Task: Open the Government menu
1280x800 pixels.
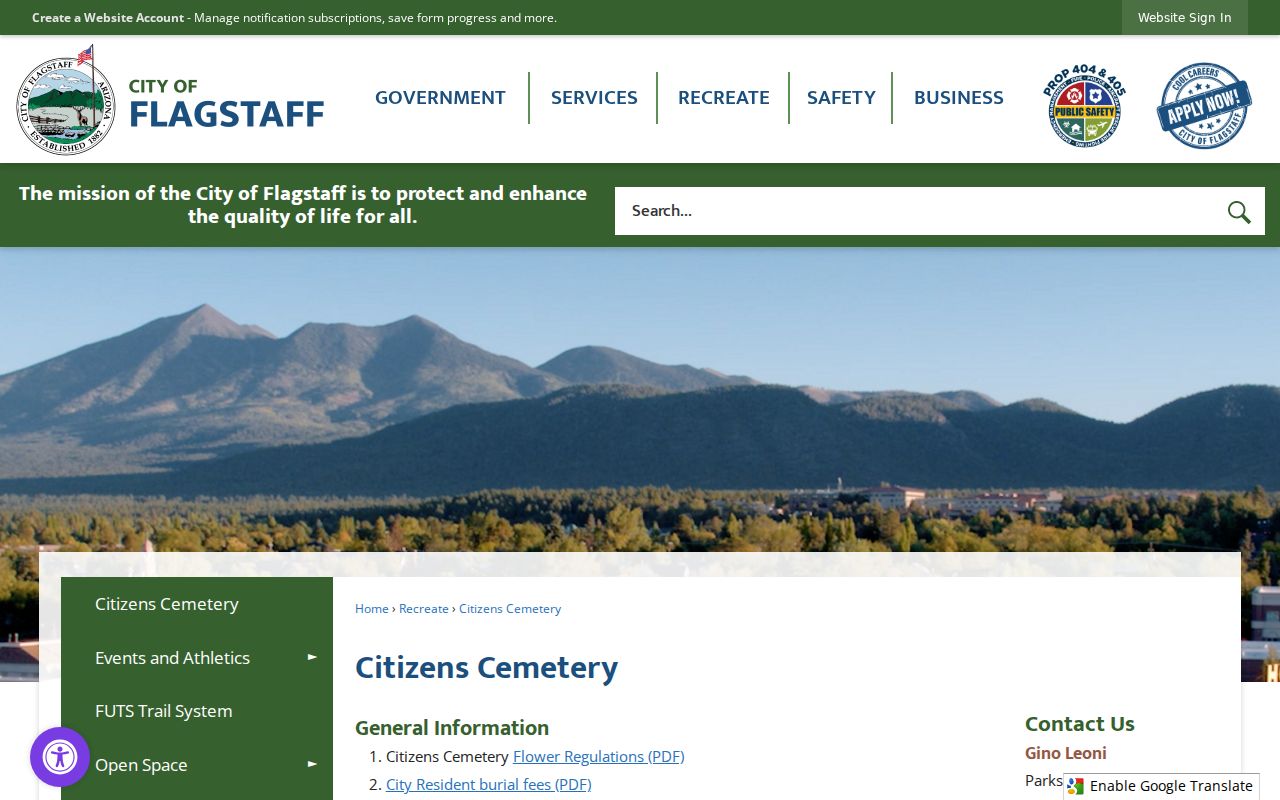Action: 440,98
